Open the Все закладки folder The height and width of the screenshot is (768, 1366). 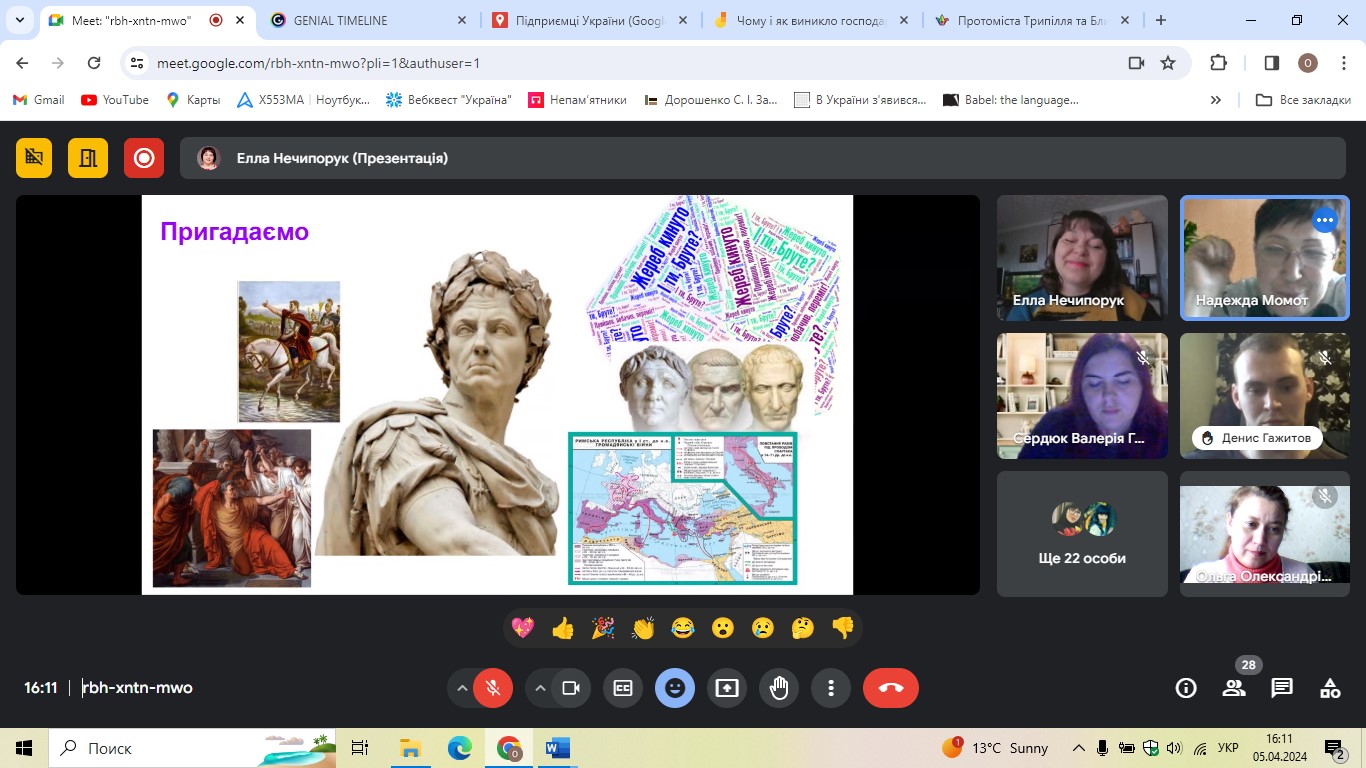1303,100
